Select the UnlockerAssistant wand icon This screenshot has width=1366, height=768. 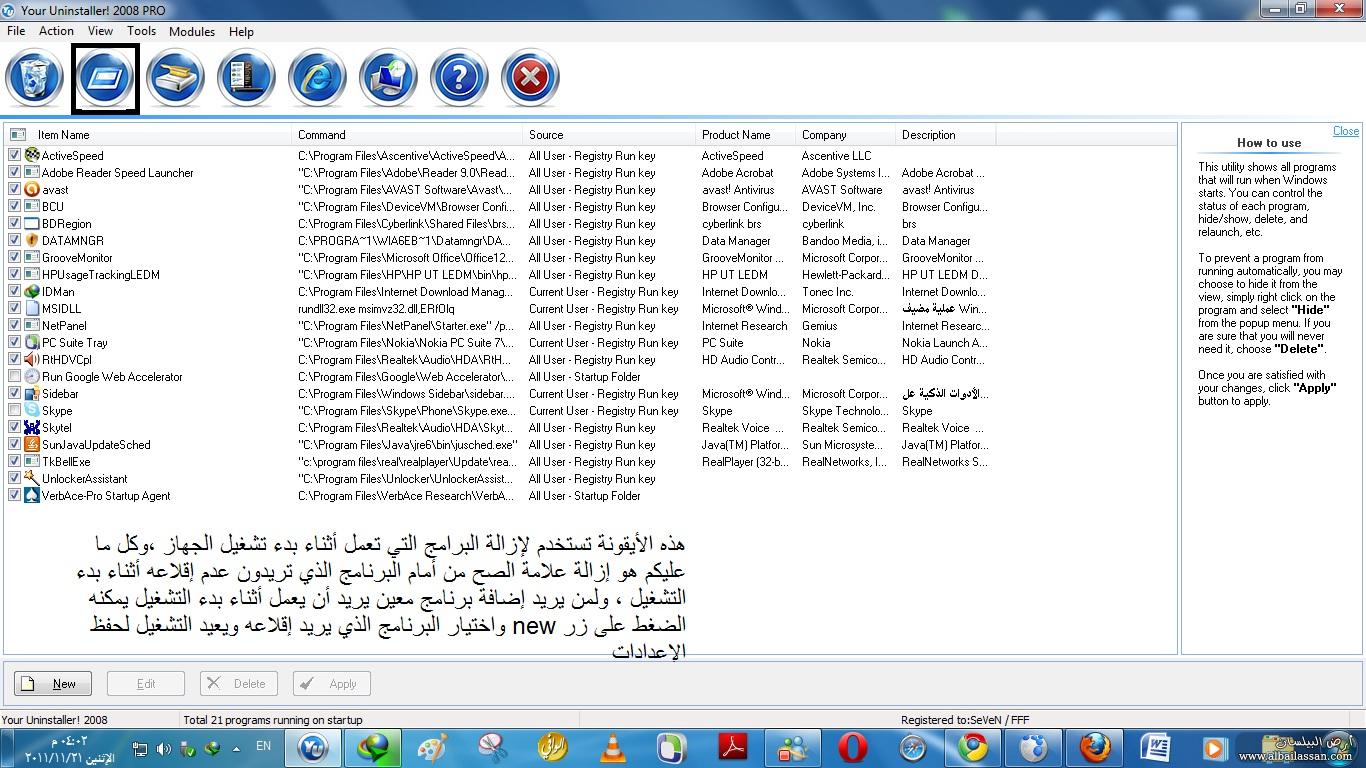point(32,478)
